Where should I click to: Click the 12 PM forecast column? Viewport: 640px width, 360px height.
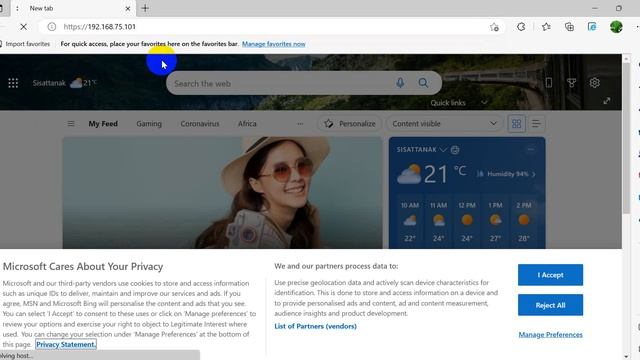[x=467, y=222]
